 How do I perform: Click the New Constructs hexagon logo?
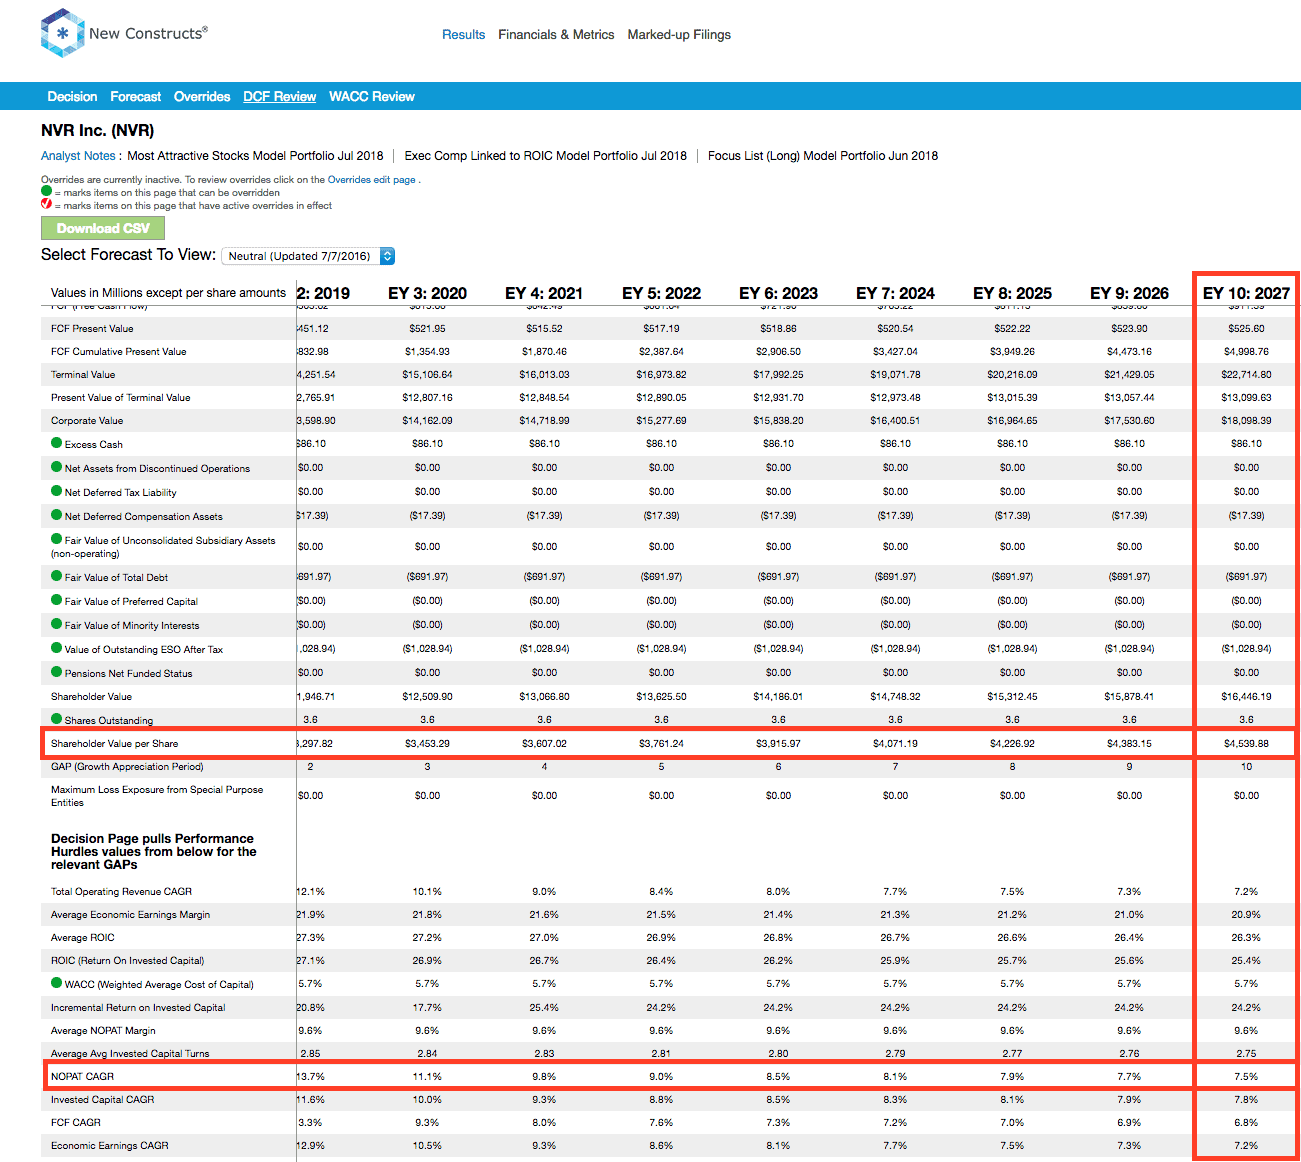click(62, 33)
